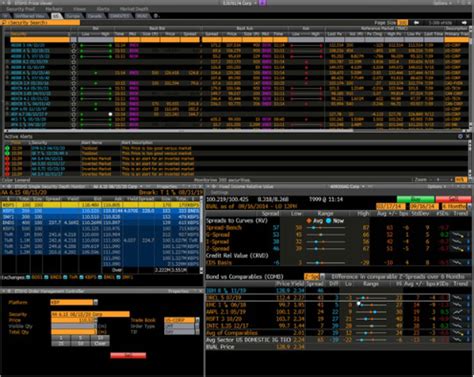Click the red Sell button in Relative Value
Screen dimensions: 474x377
coord(454,199)
